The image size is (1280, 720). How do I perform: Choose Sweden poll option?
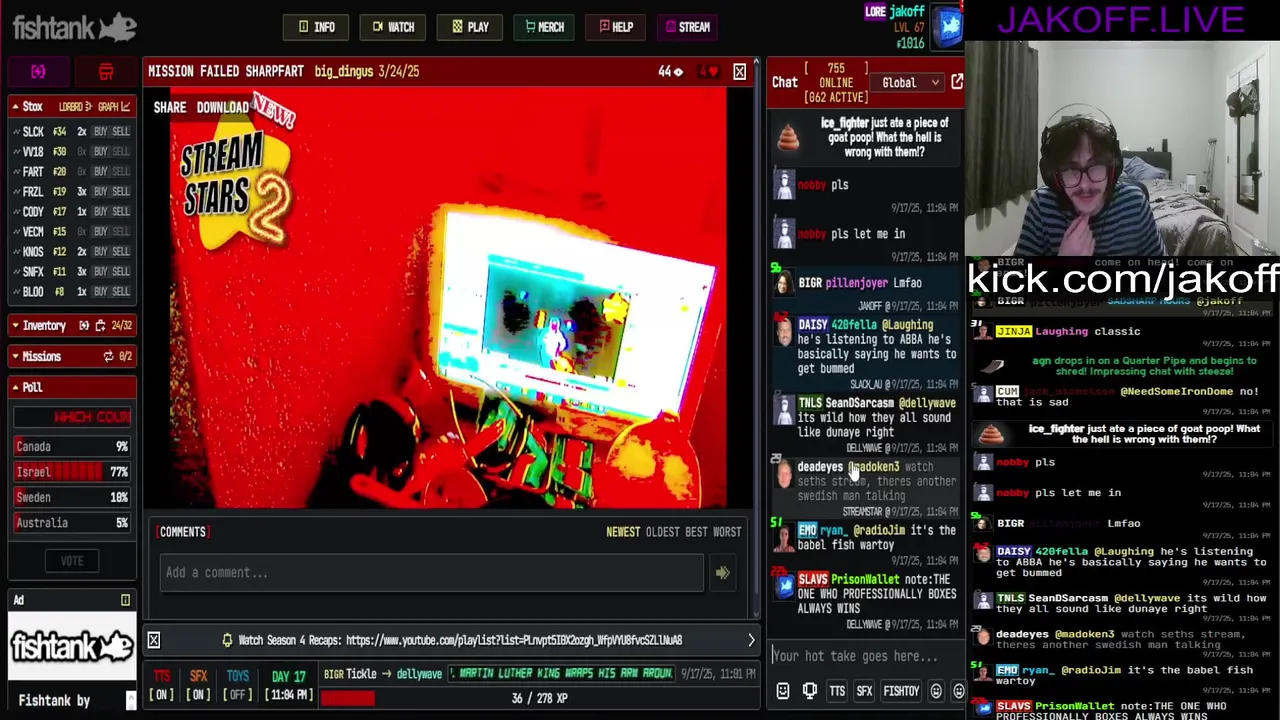72,497
